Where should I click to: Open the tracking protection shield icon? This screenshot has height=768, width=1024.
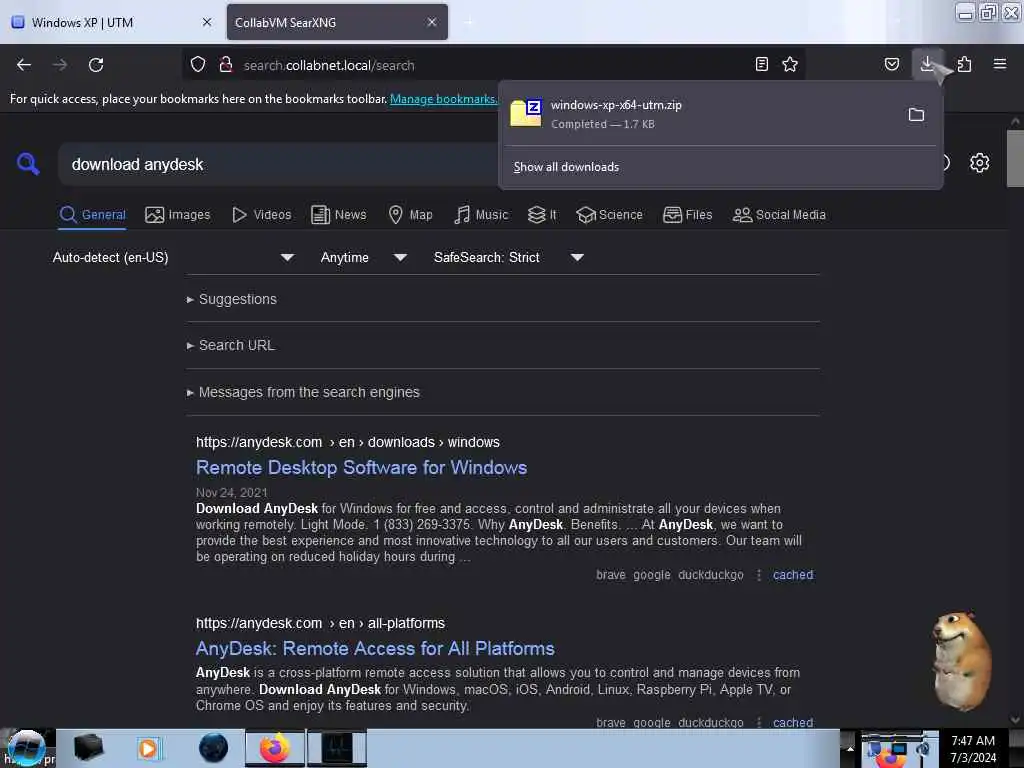point(198,64)
